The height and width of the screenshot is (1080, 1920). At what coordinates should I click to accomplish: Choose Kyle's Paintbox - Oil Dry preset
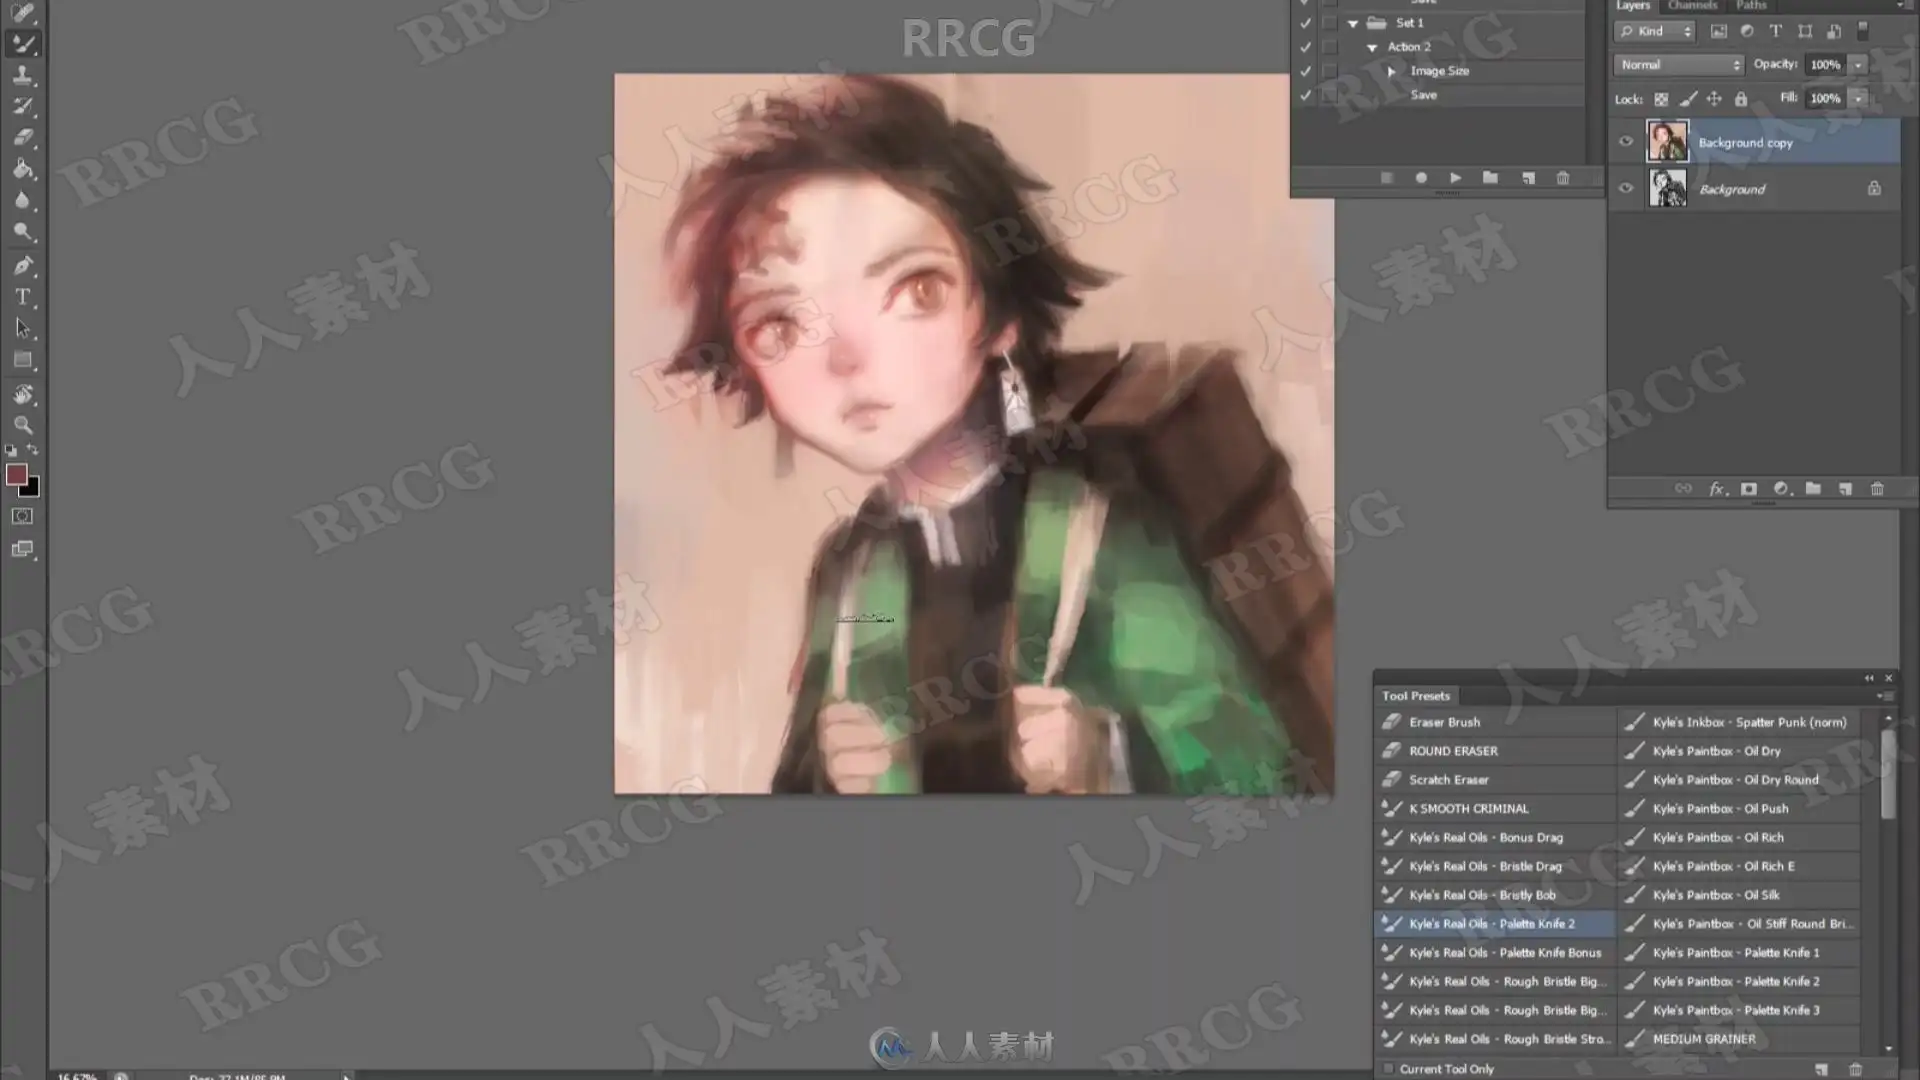pyautogui.click(x=1716, y=751)
